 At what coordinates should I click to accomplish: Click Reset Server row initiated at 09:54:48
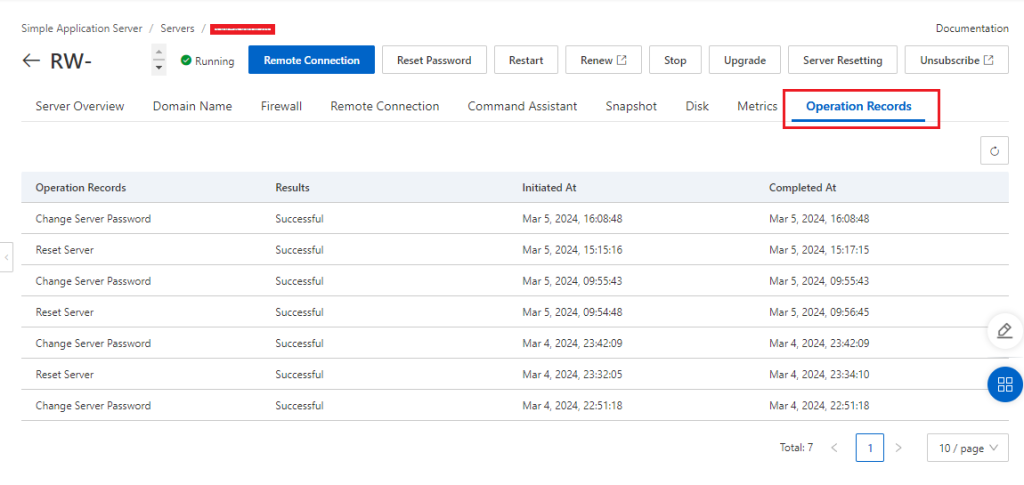point(515,312)
